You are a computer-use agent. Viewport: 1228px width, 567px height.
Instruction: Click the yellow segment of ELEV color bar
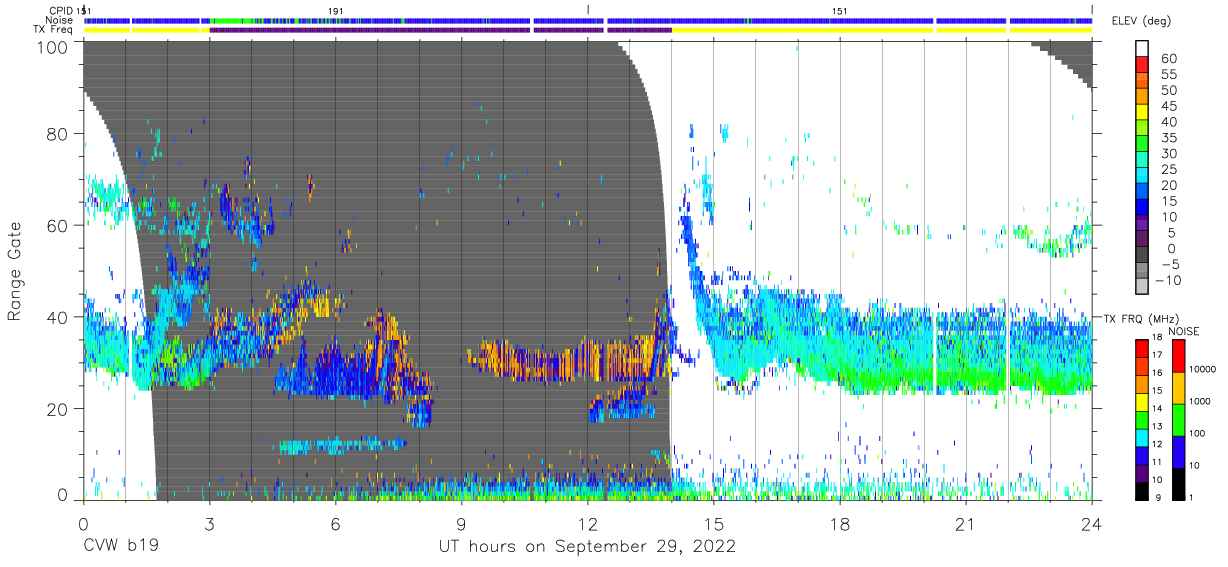[1142, 114]
